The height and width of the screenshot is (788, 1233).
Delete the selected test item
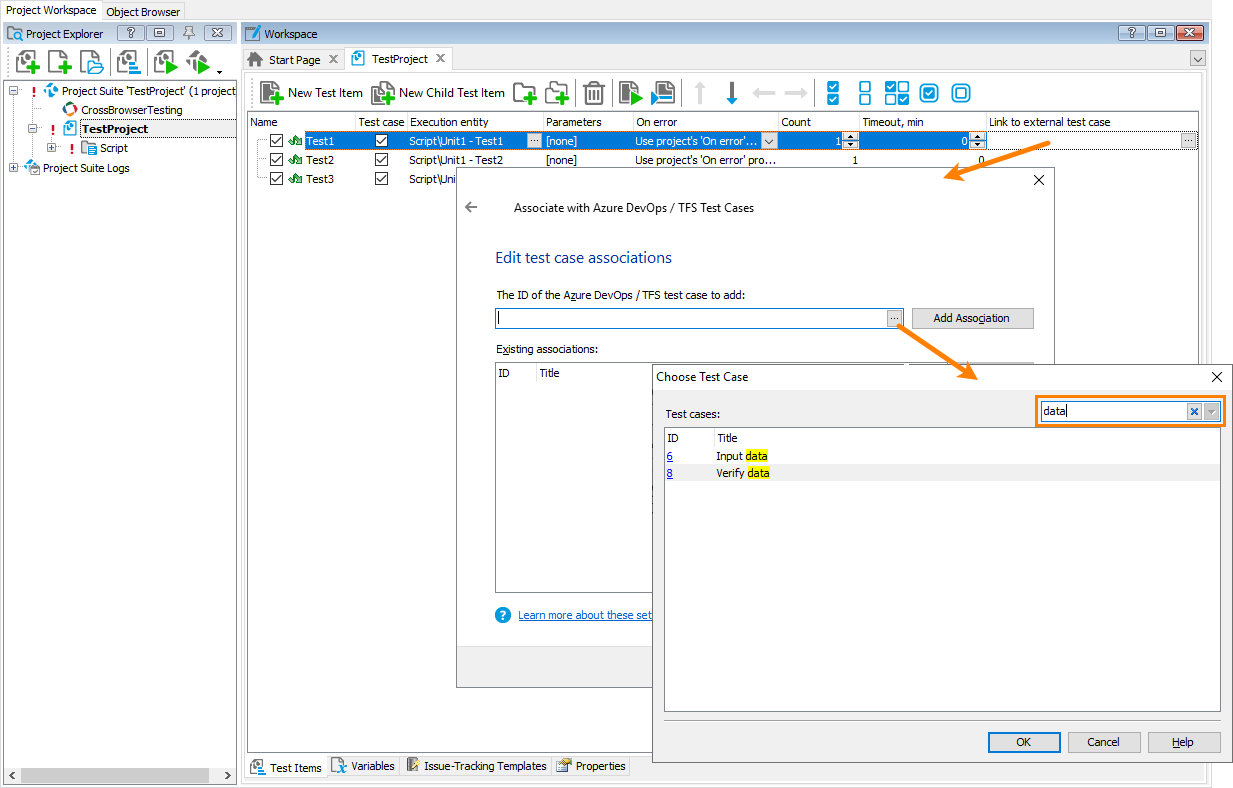point(594,92)
